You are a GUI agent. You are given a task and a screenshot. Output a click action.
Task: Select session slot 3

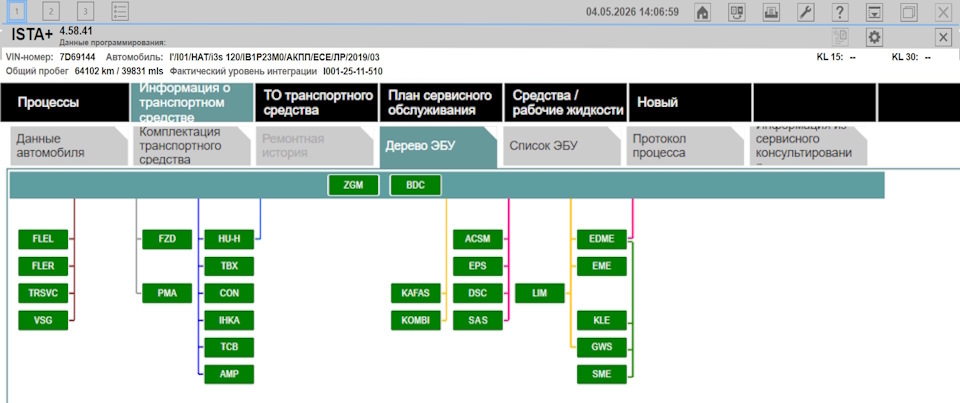click(x=86, y=12)
